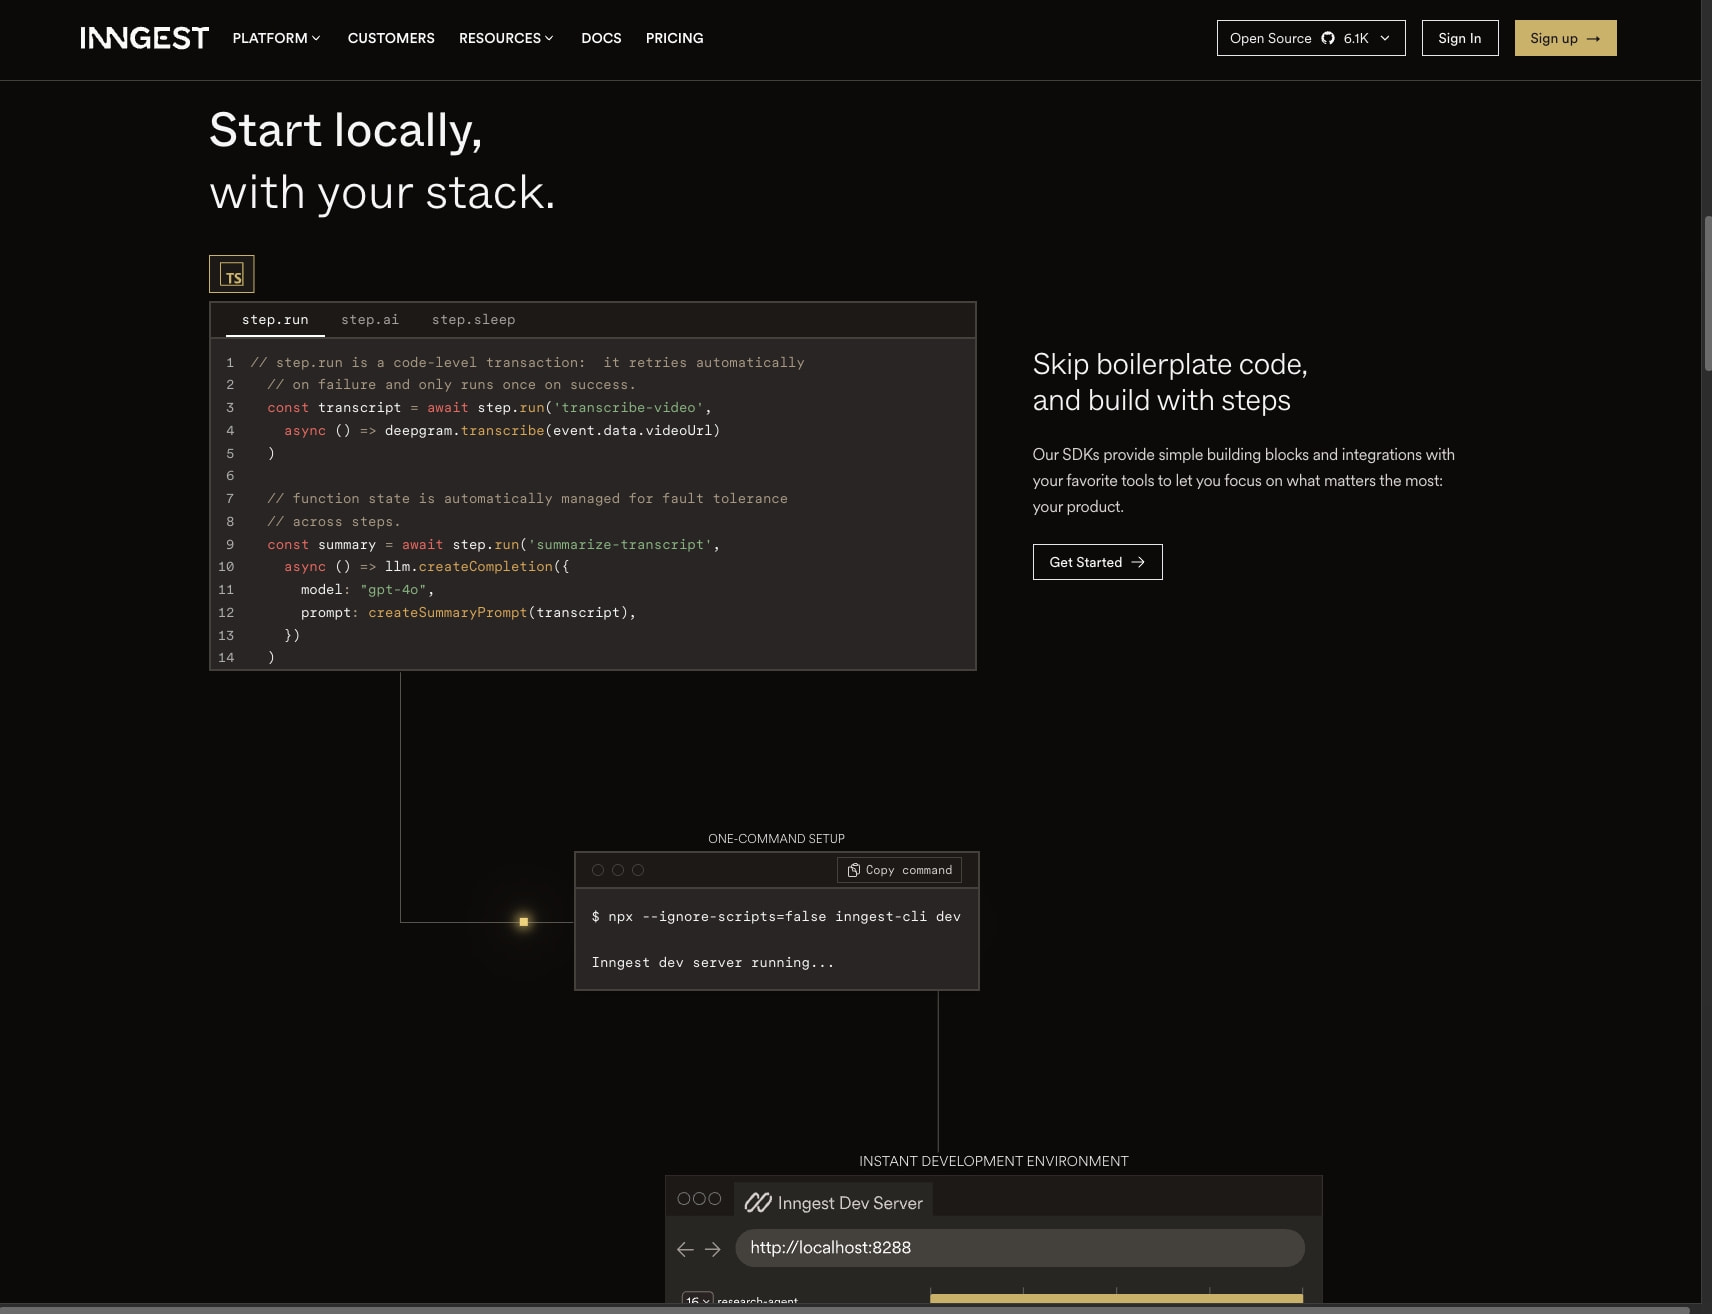
Task: Click the back arrow in dev server browser
Action: (685, 1249)
